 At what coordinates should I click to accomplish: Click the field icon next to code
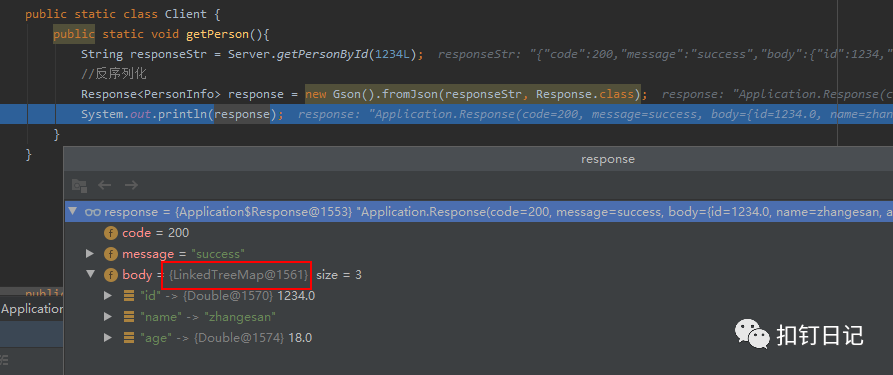point(110,233)
